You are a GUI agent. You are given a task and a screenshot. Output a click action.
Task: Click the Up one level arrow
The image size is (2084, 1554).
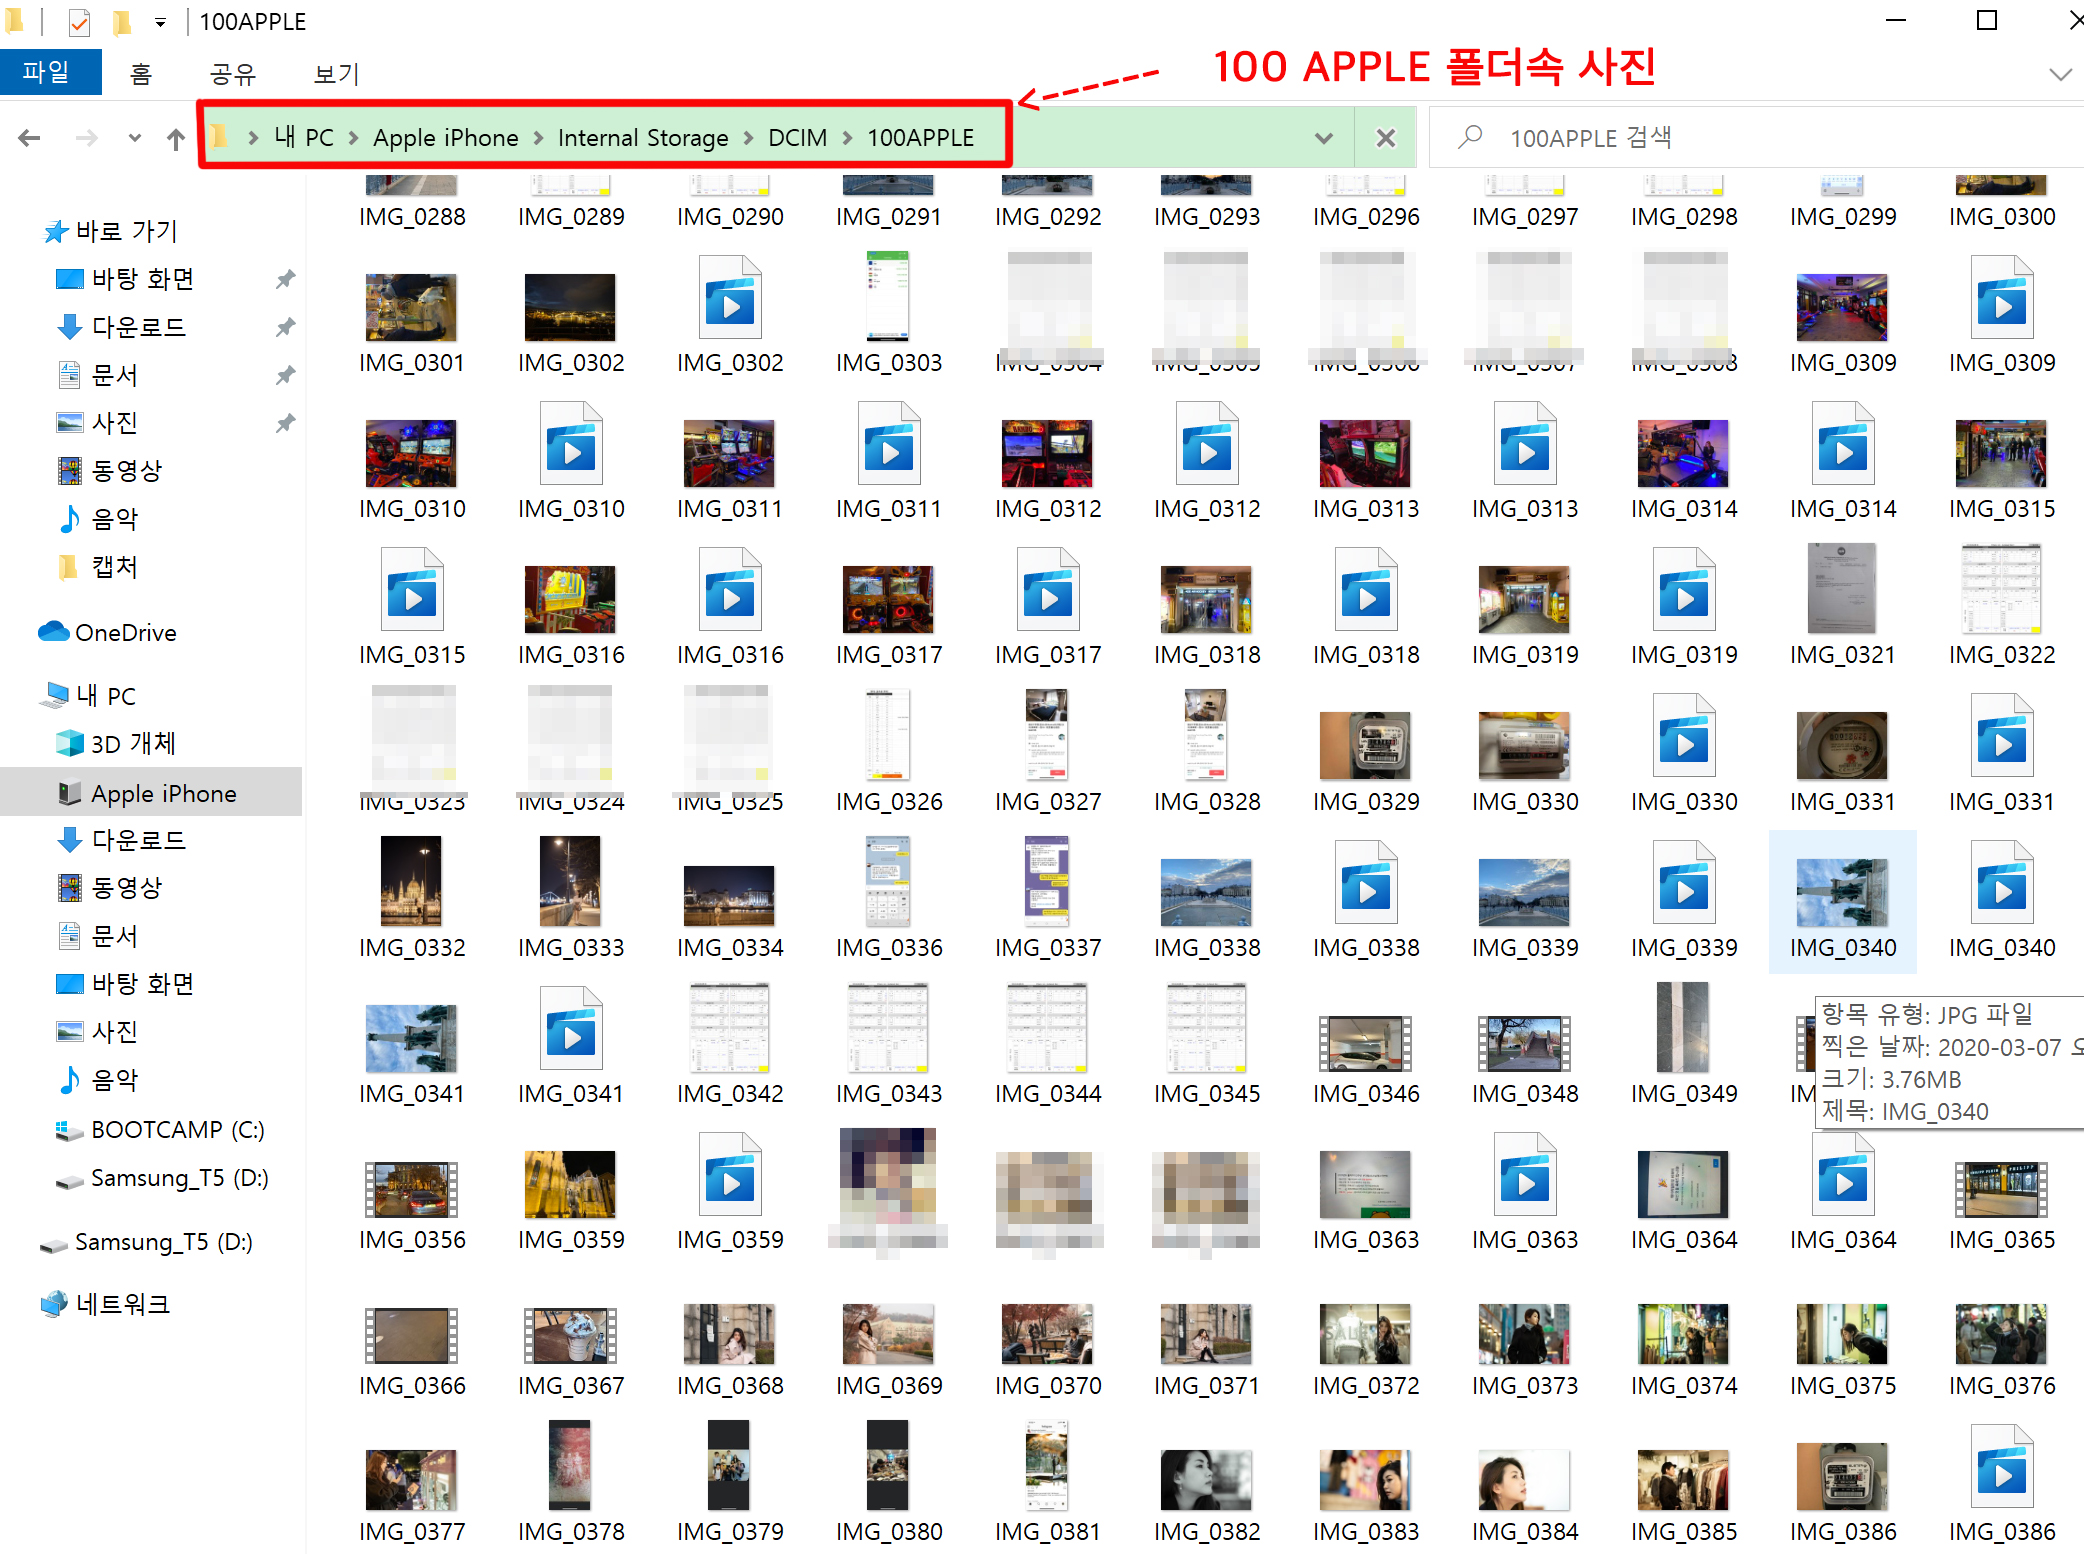pos(176,138)
